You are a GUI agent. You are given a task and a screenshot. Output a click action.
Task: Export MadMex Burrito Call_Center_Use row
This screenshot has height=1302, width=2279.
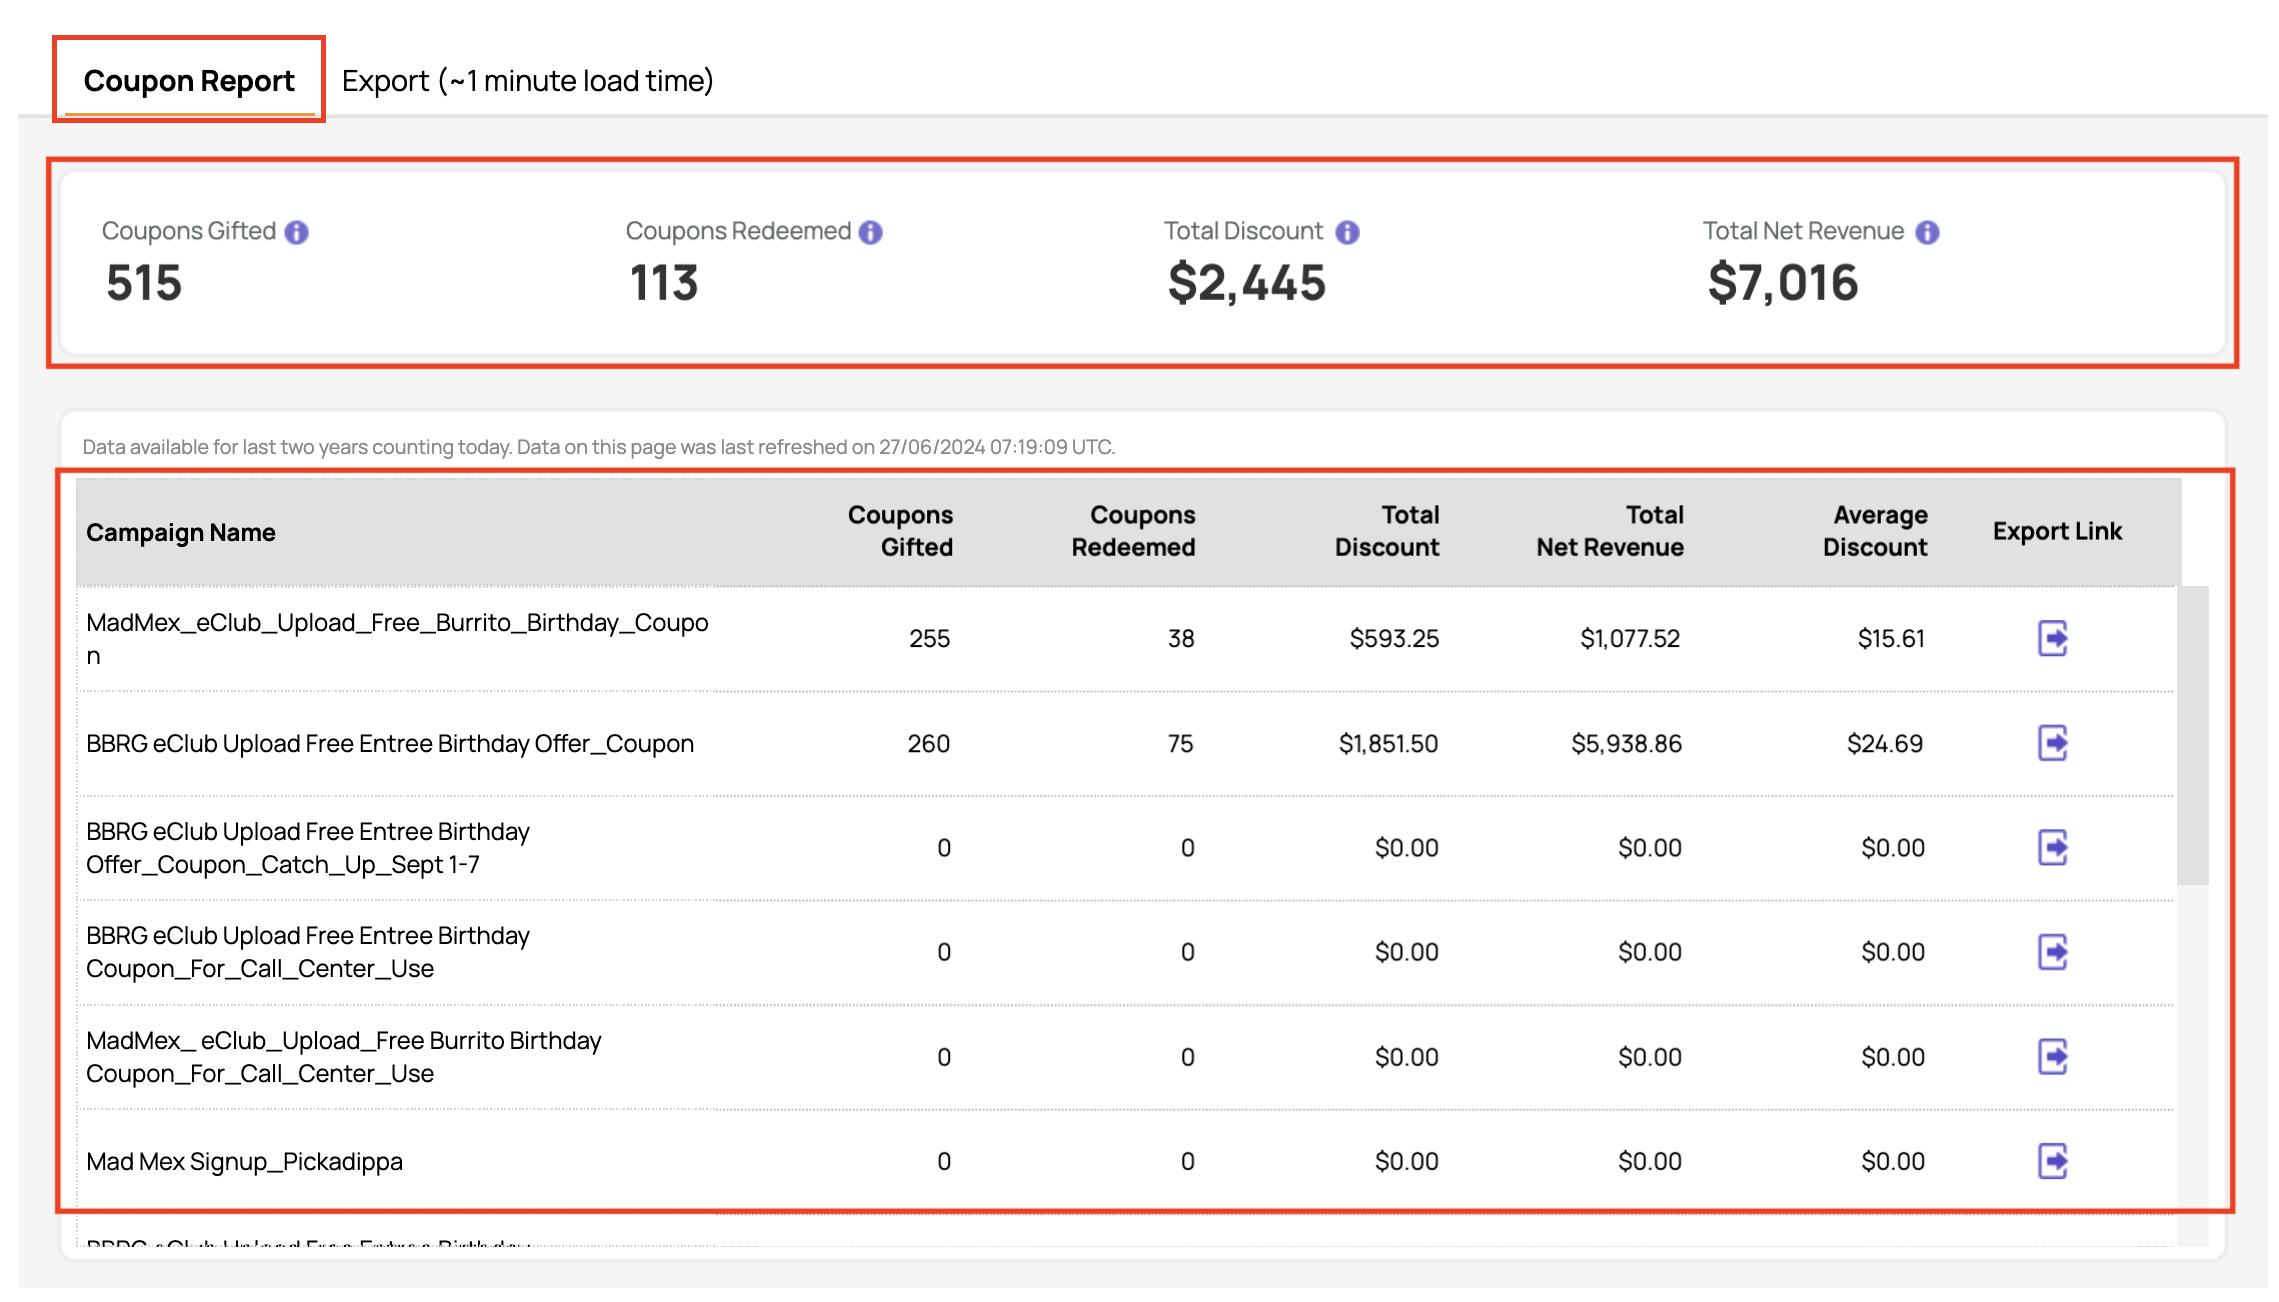(x=2053, y=1057)
